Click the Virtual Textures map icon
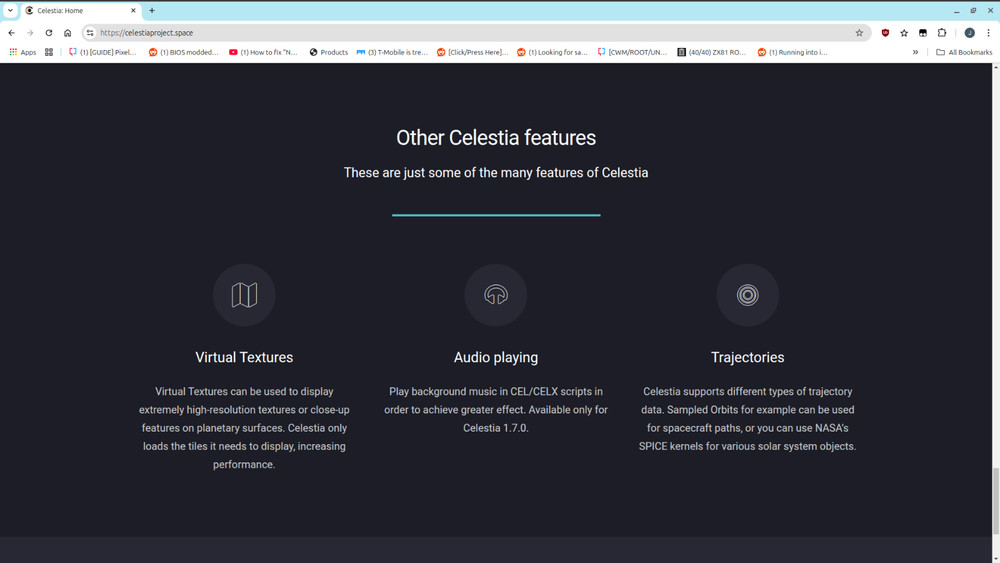The width and height of the screenshot is (1000, 563). point(244,295)
